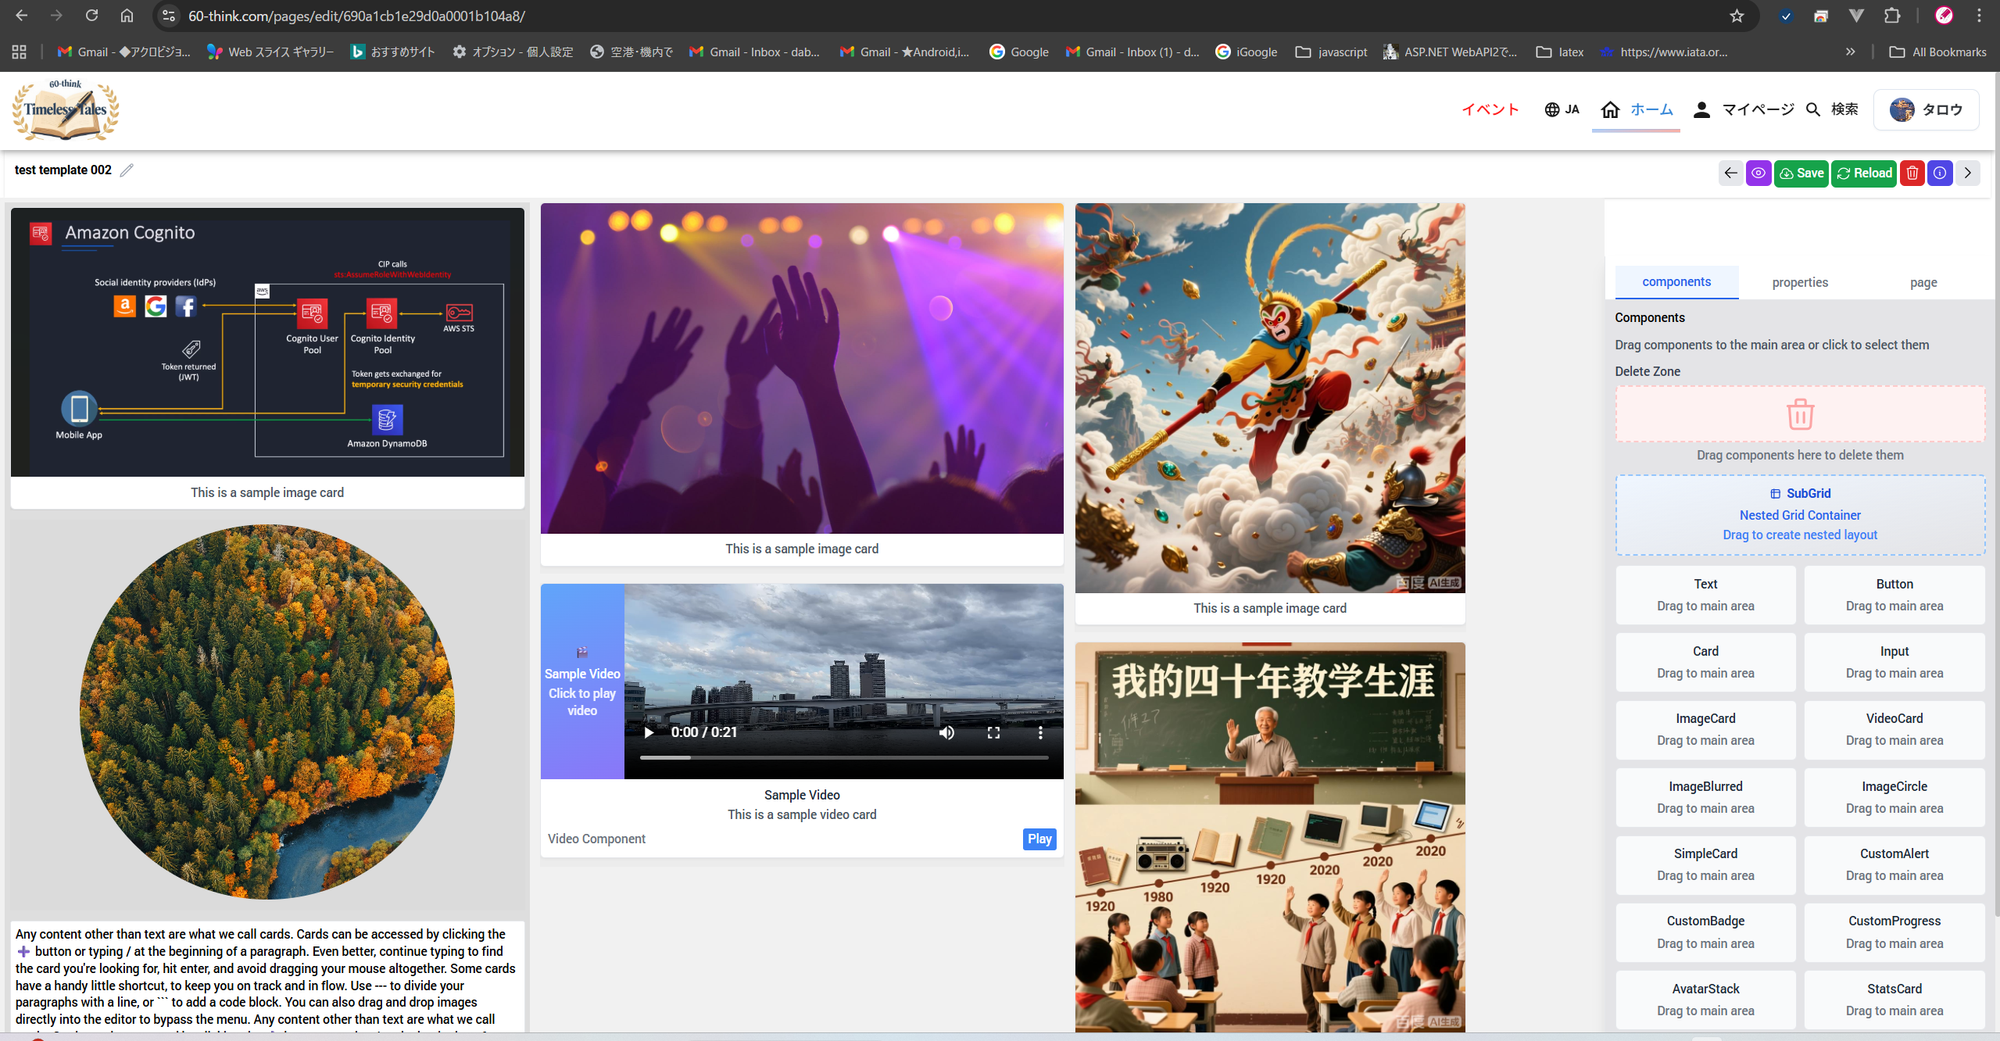The height and width of the screenshot is (1041, 2000).
Task: Click the back arrow in editor toolbar
Action: click(1731, 173)
